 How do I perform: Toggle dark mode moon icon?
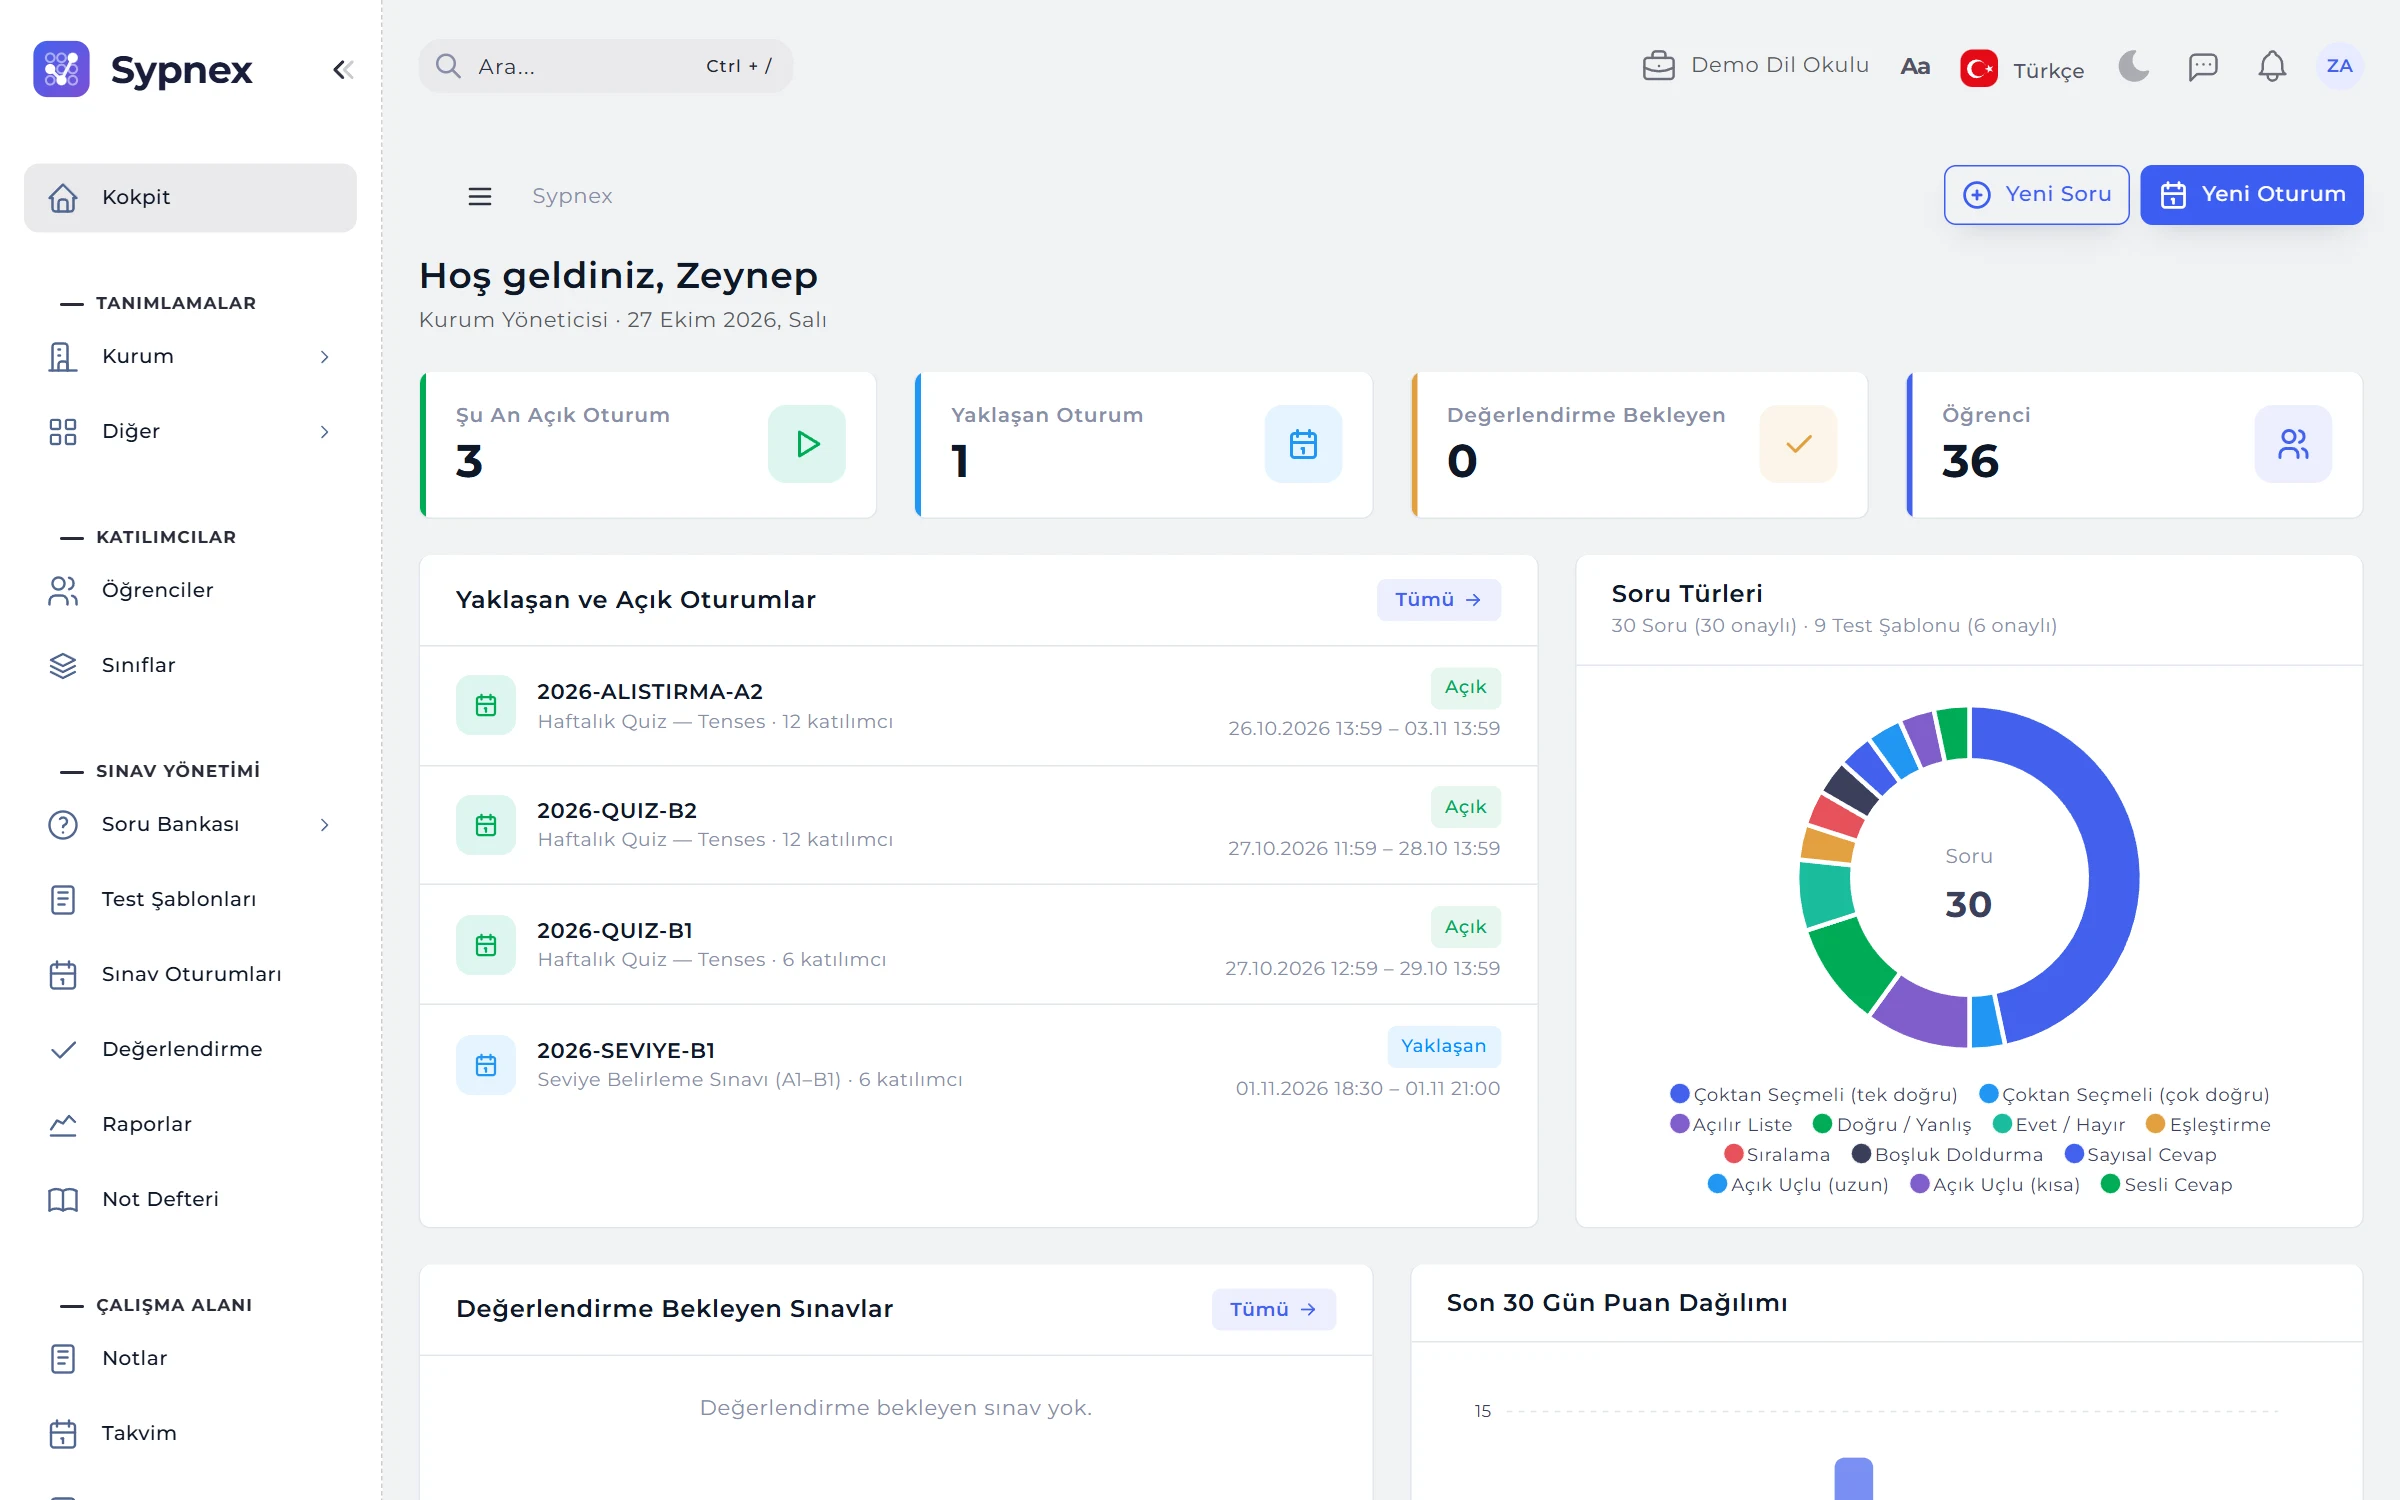tap(2134, 66)
